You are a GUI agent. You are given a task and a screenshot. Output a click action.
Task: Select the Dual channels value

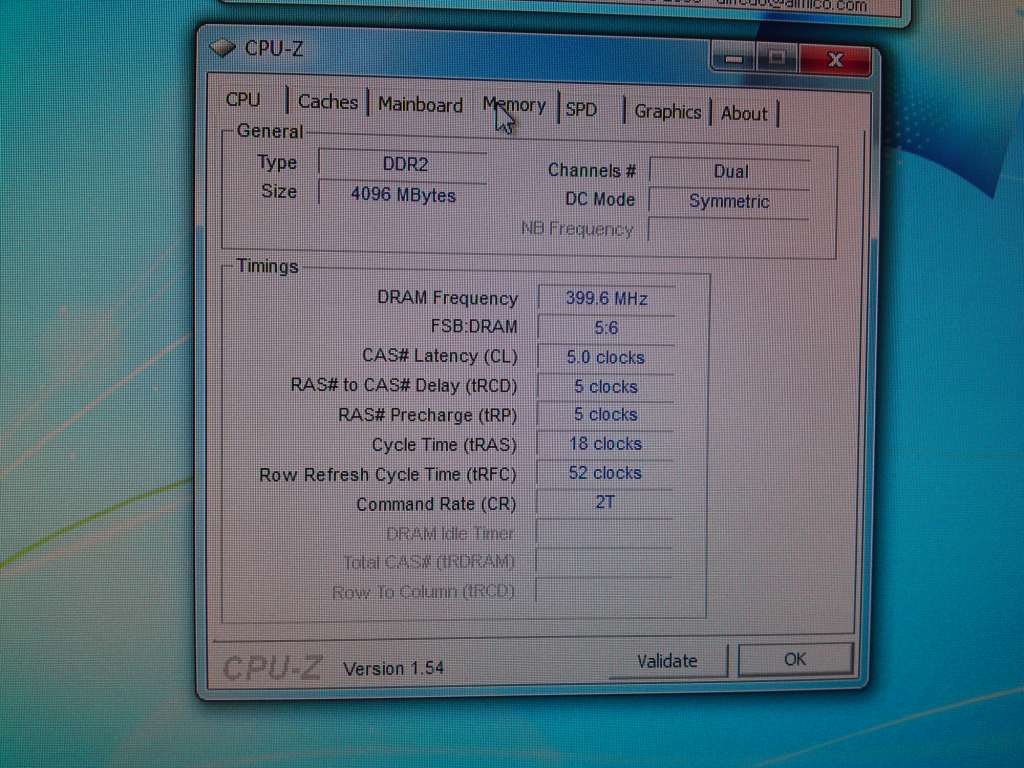[730, 172]
